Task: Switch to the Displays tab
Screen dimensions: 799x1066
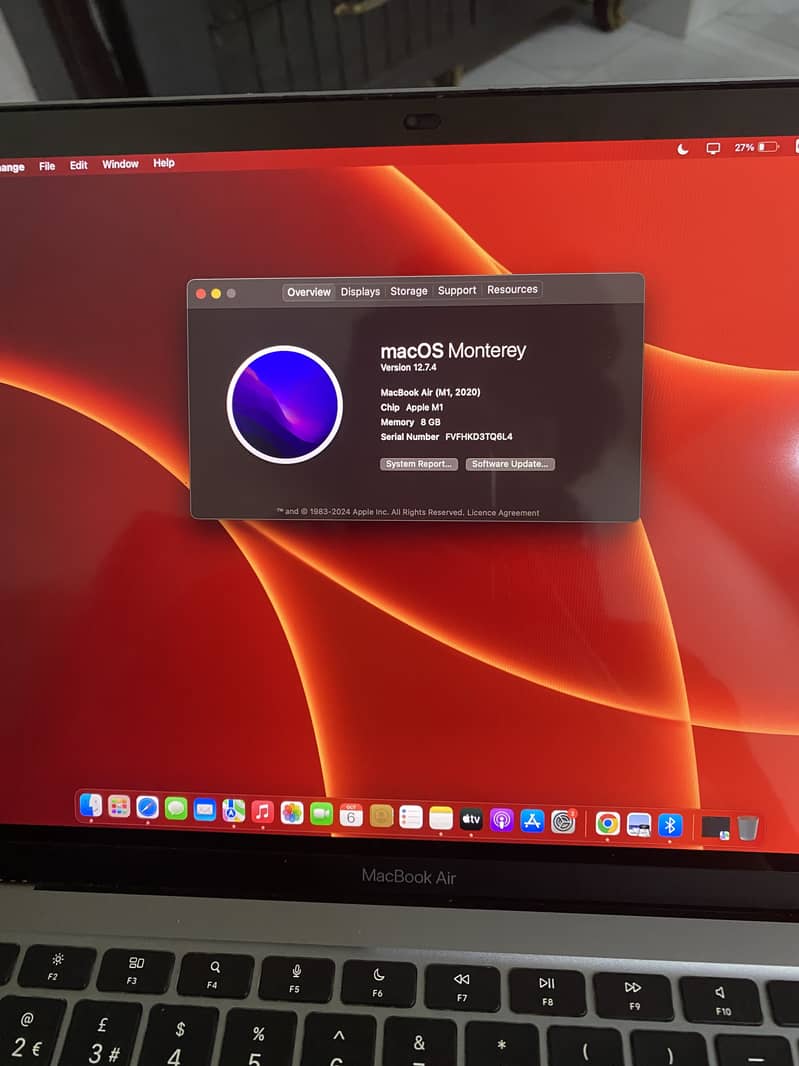Action: 360,291
